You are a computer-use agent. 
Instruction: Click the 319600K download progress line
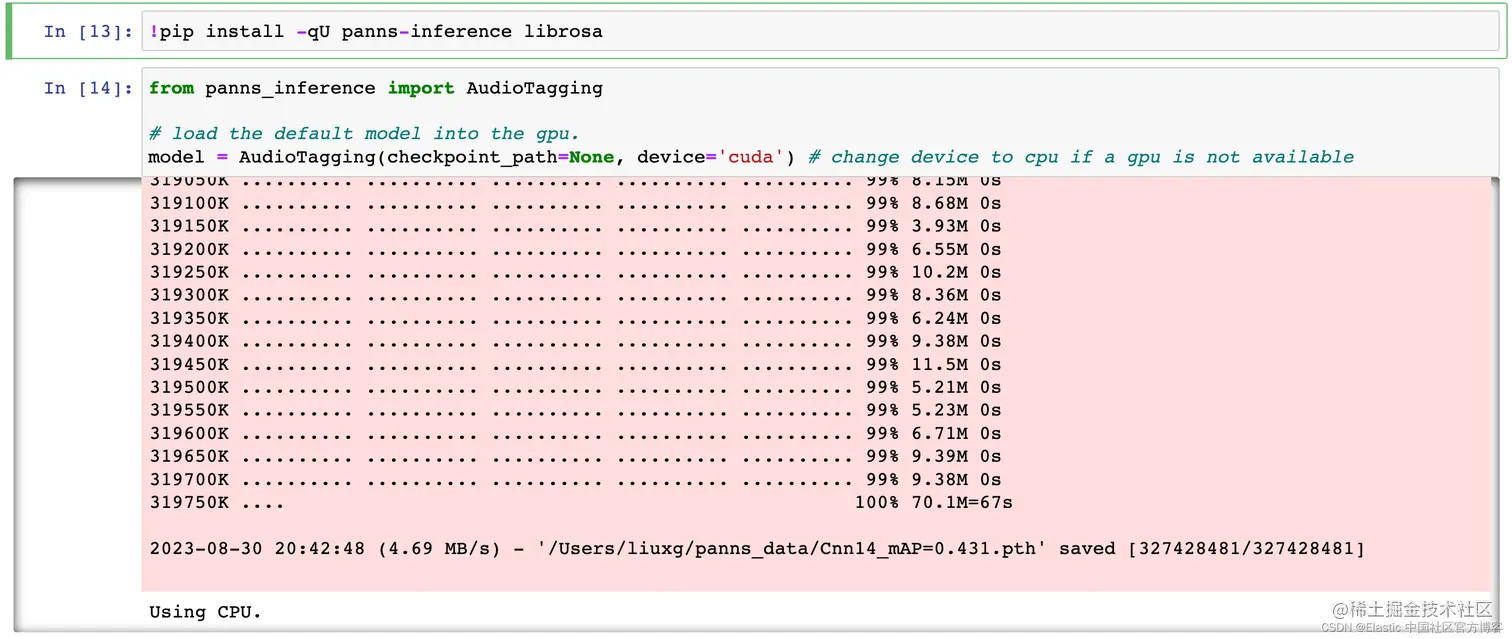[x=575, y=433]
